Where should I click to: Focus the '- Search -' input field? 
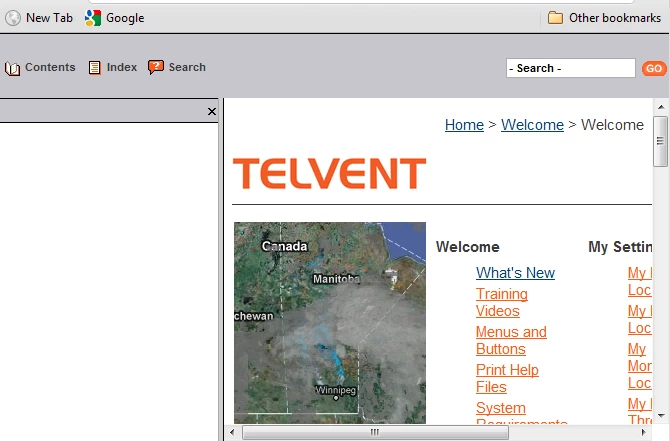point(570,68)
